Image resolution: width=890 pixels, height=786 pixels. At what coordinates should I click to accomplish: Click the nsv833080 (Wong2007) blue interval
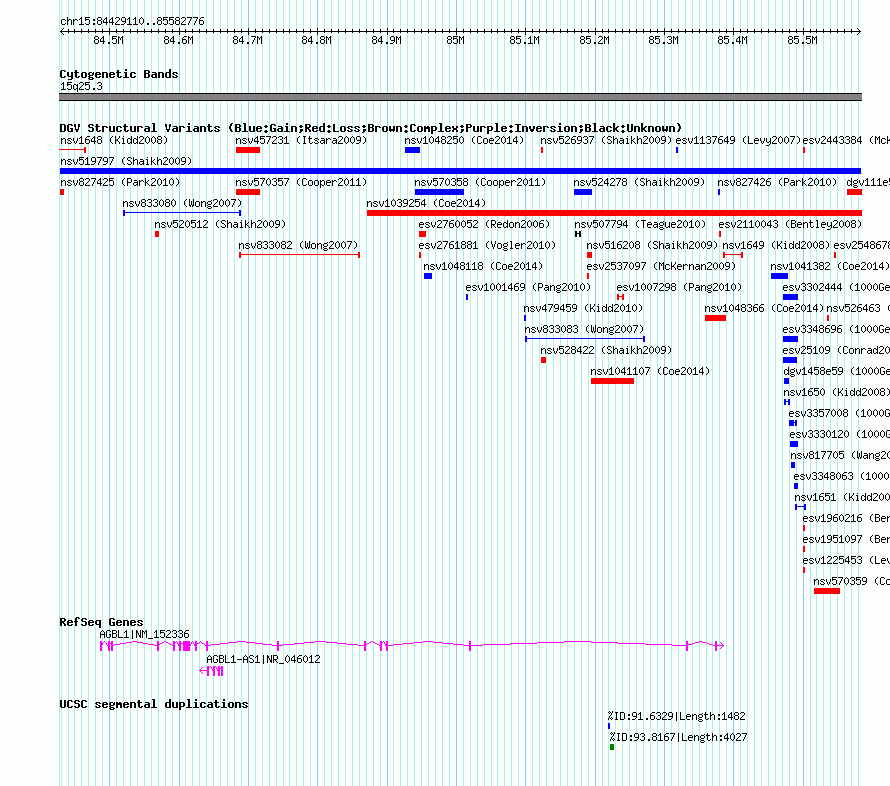[182, 213]
